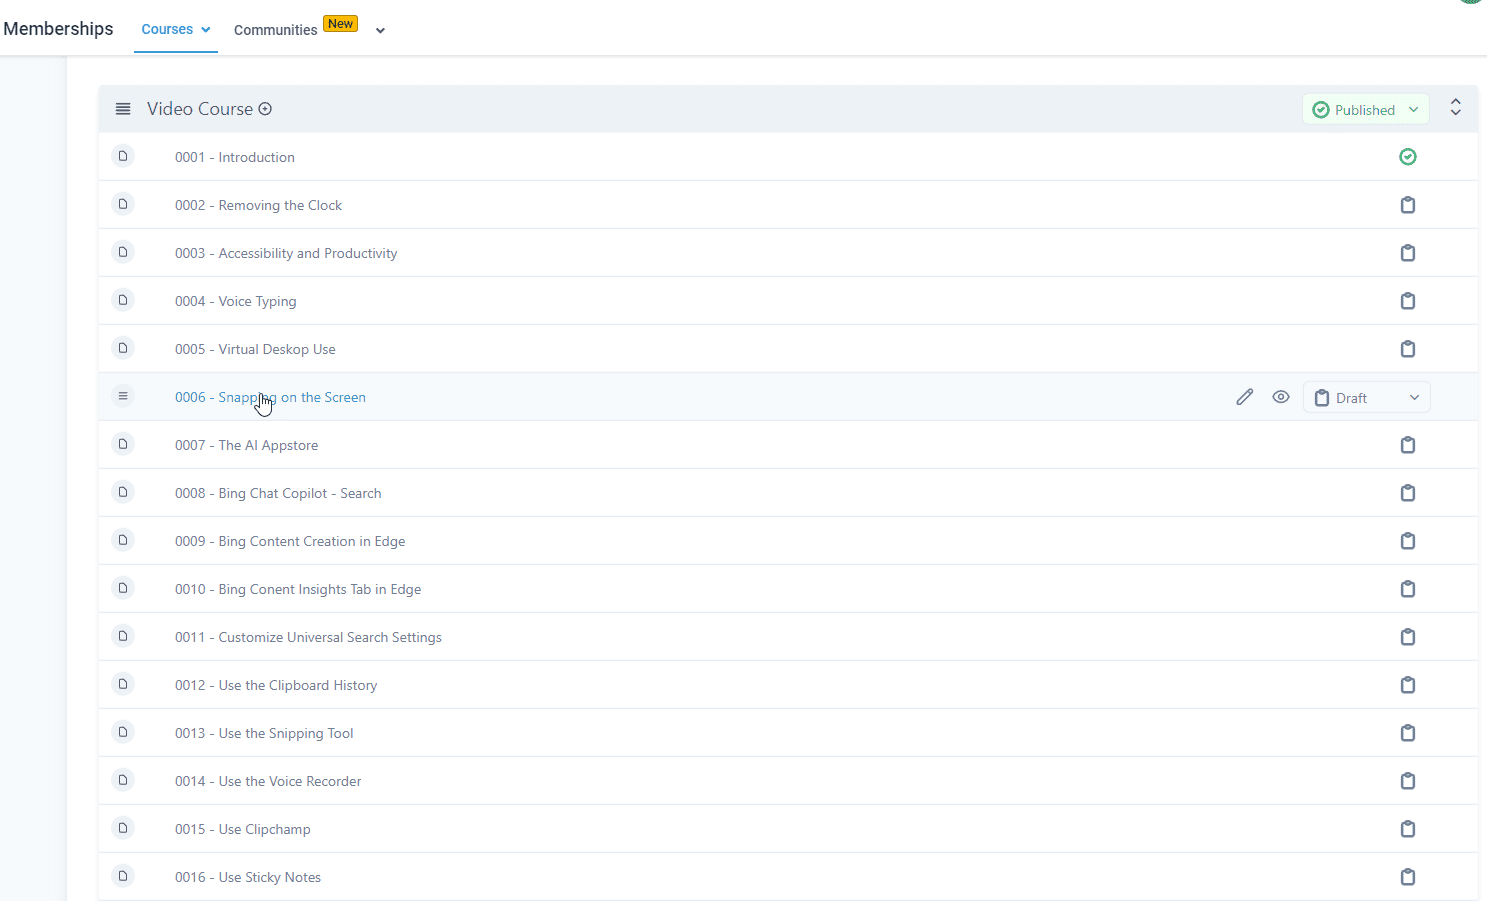Open the Communities menu item
This screenshot has width=1487, height=901.
tap(276, 30)
